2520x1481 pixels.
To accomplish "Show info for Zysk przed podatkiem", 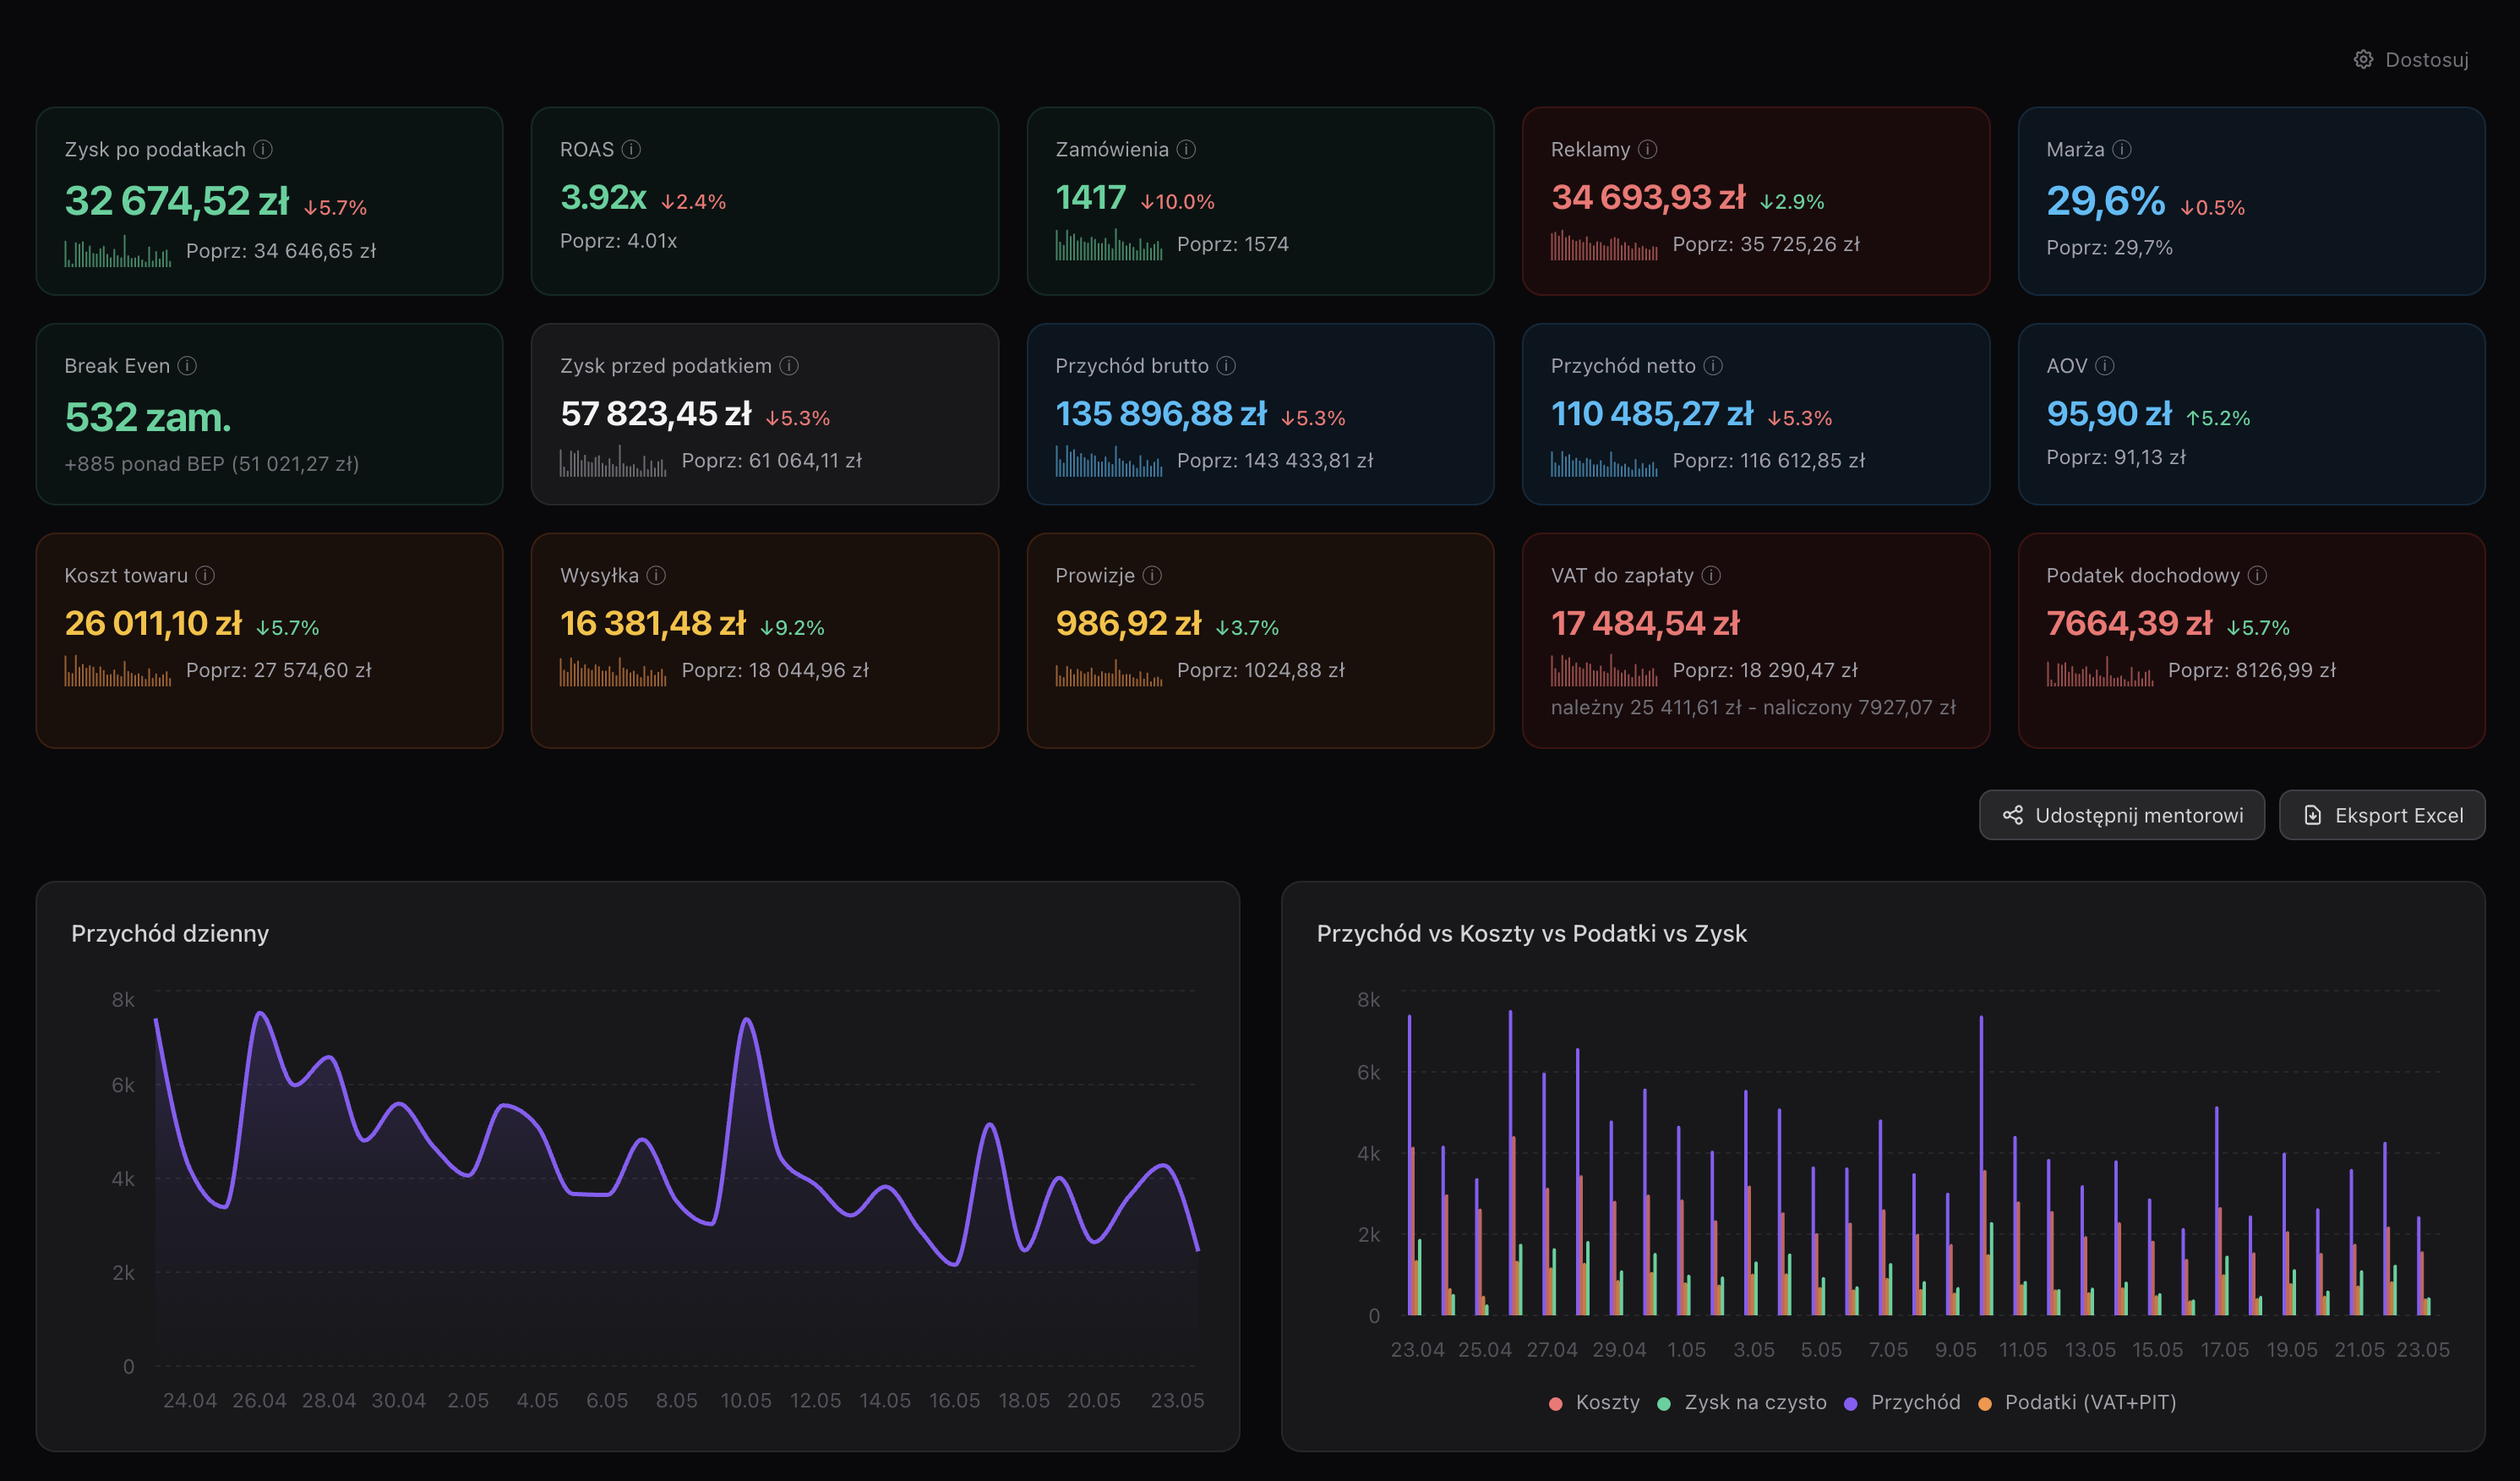I will 789,365.
